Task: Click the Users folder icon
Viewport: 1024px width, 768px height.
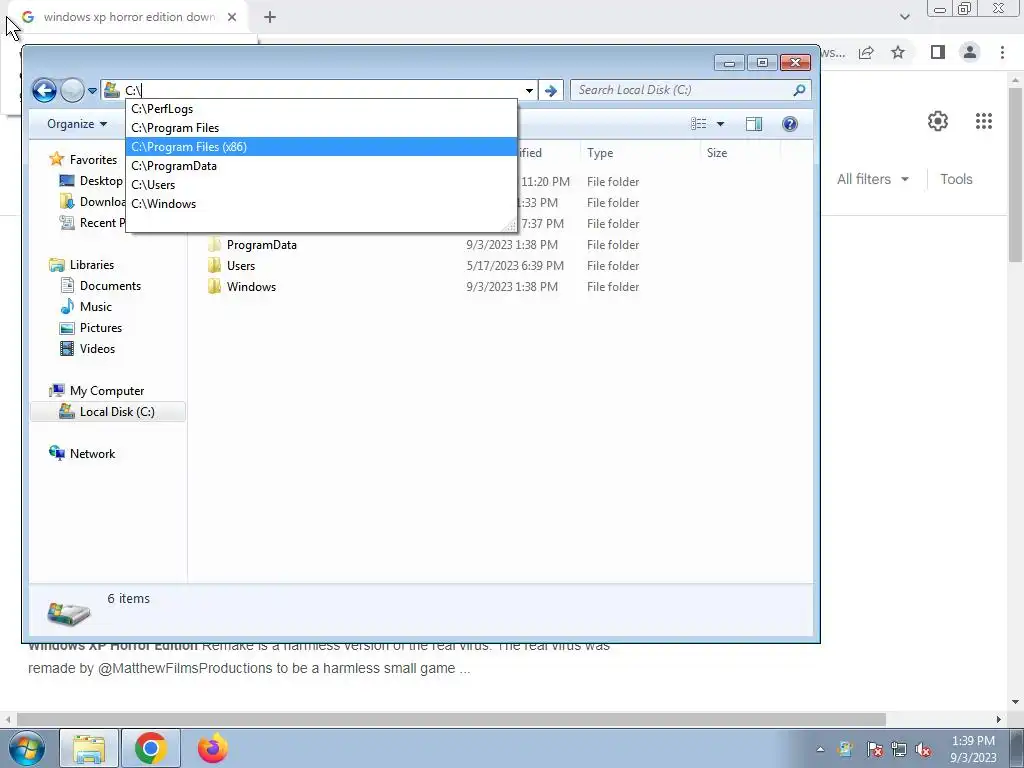Action: (x=214, y=266)
